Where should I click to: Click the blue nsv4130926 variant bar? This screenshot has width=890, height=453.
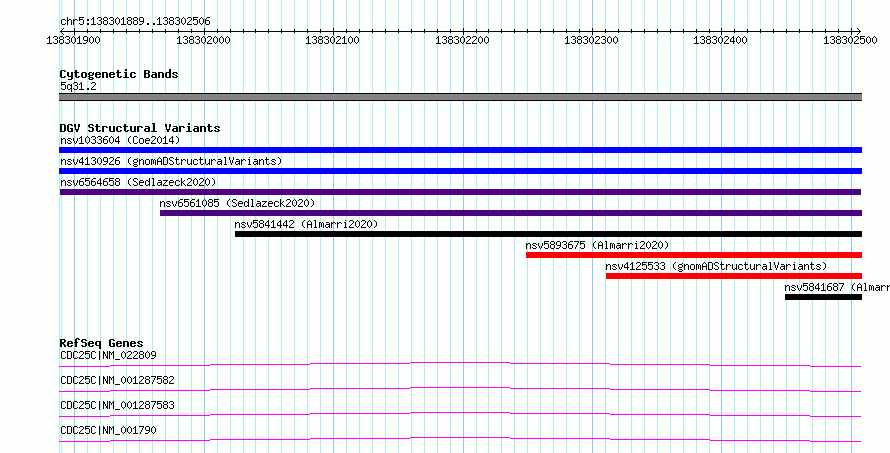(460, 171)
